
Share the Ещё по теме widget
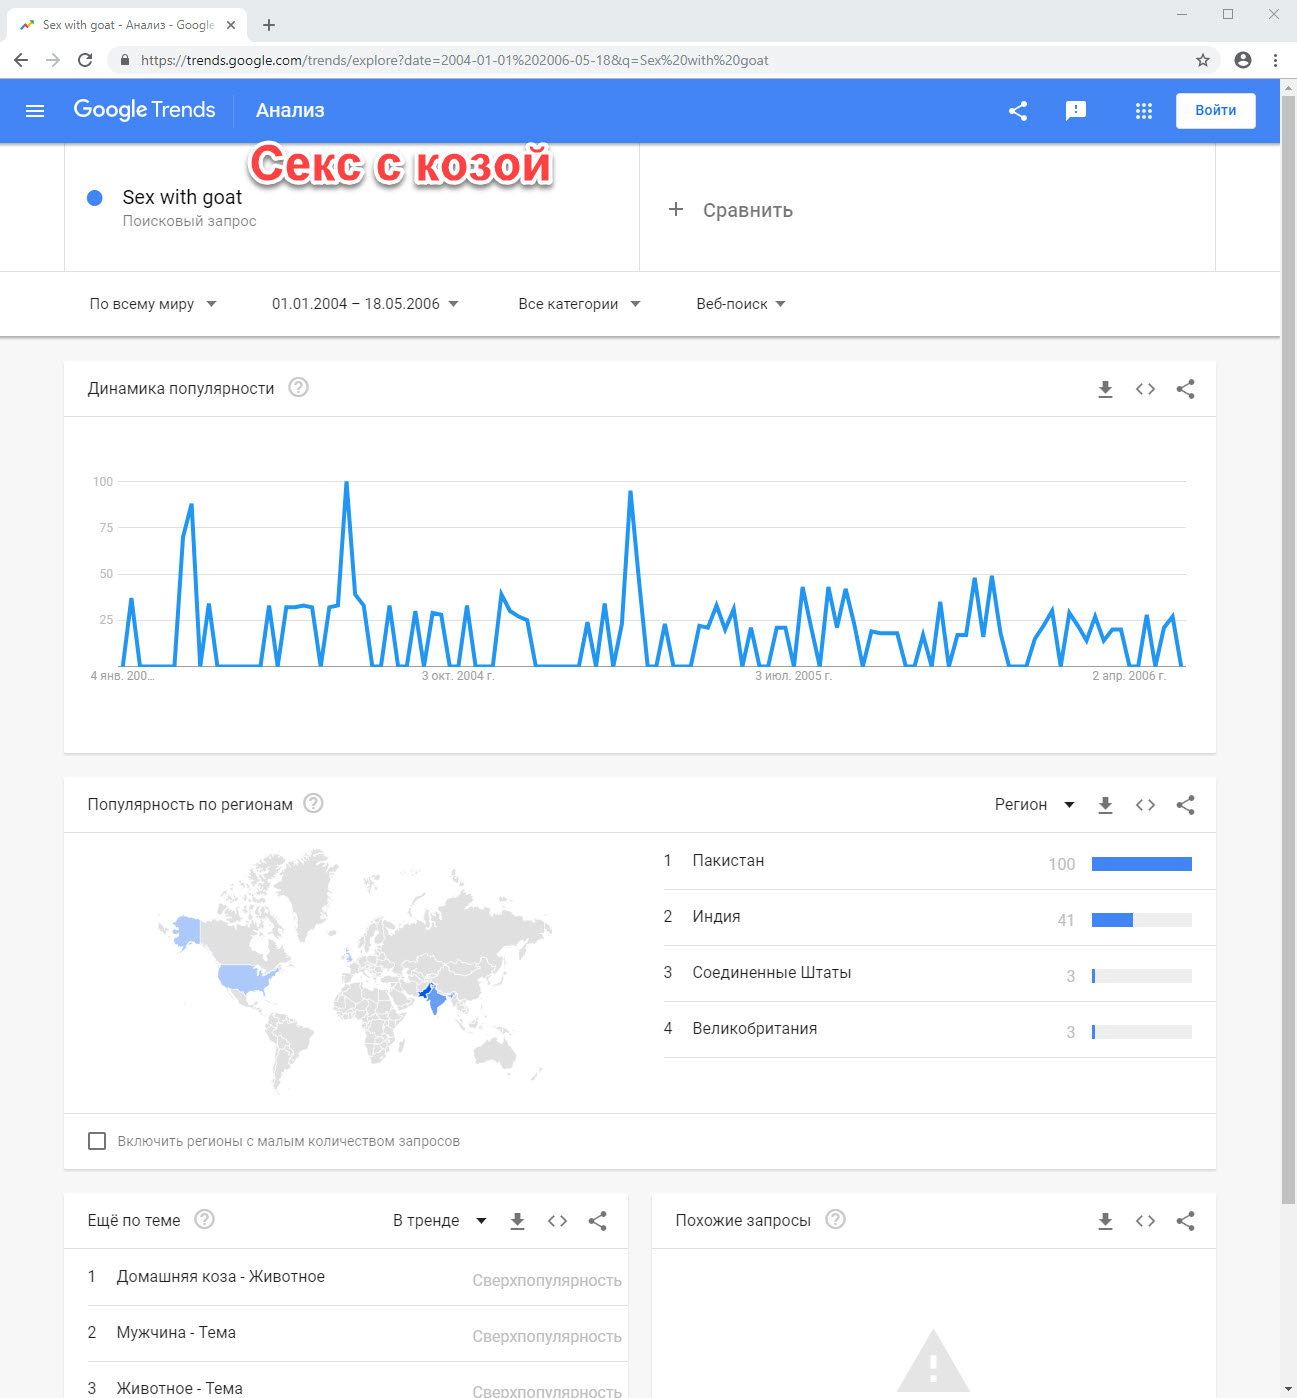[597, 1221]
